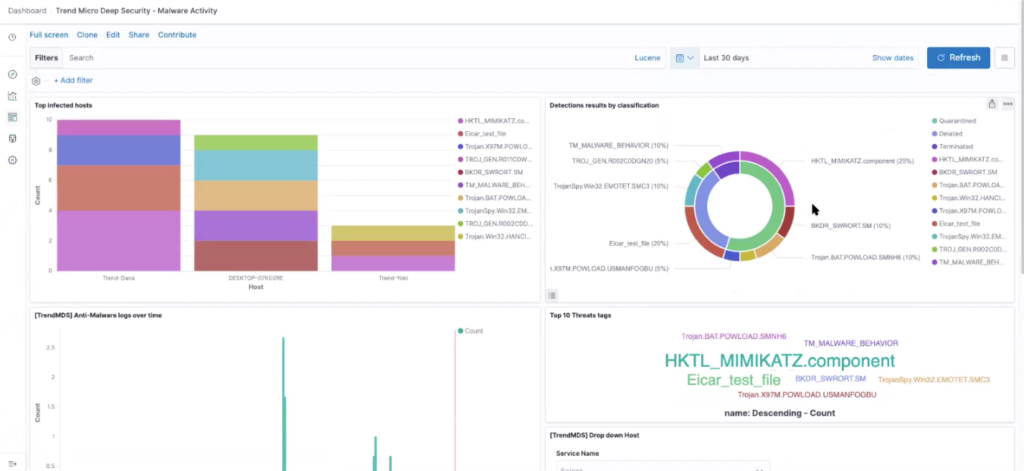The image size is (1024, 471).
Task: Open the Recently viewed clock icon
Action: (12, 37)
